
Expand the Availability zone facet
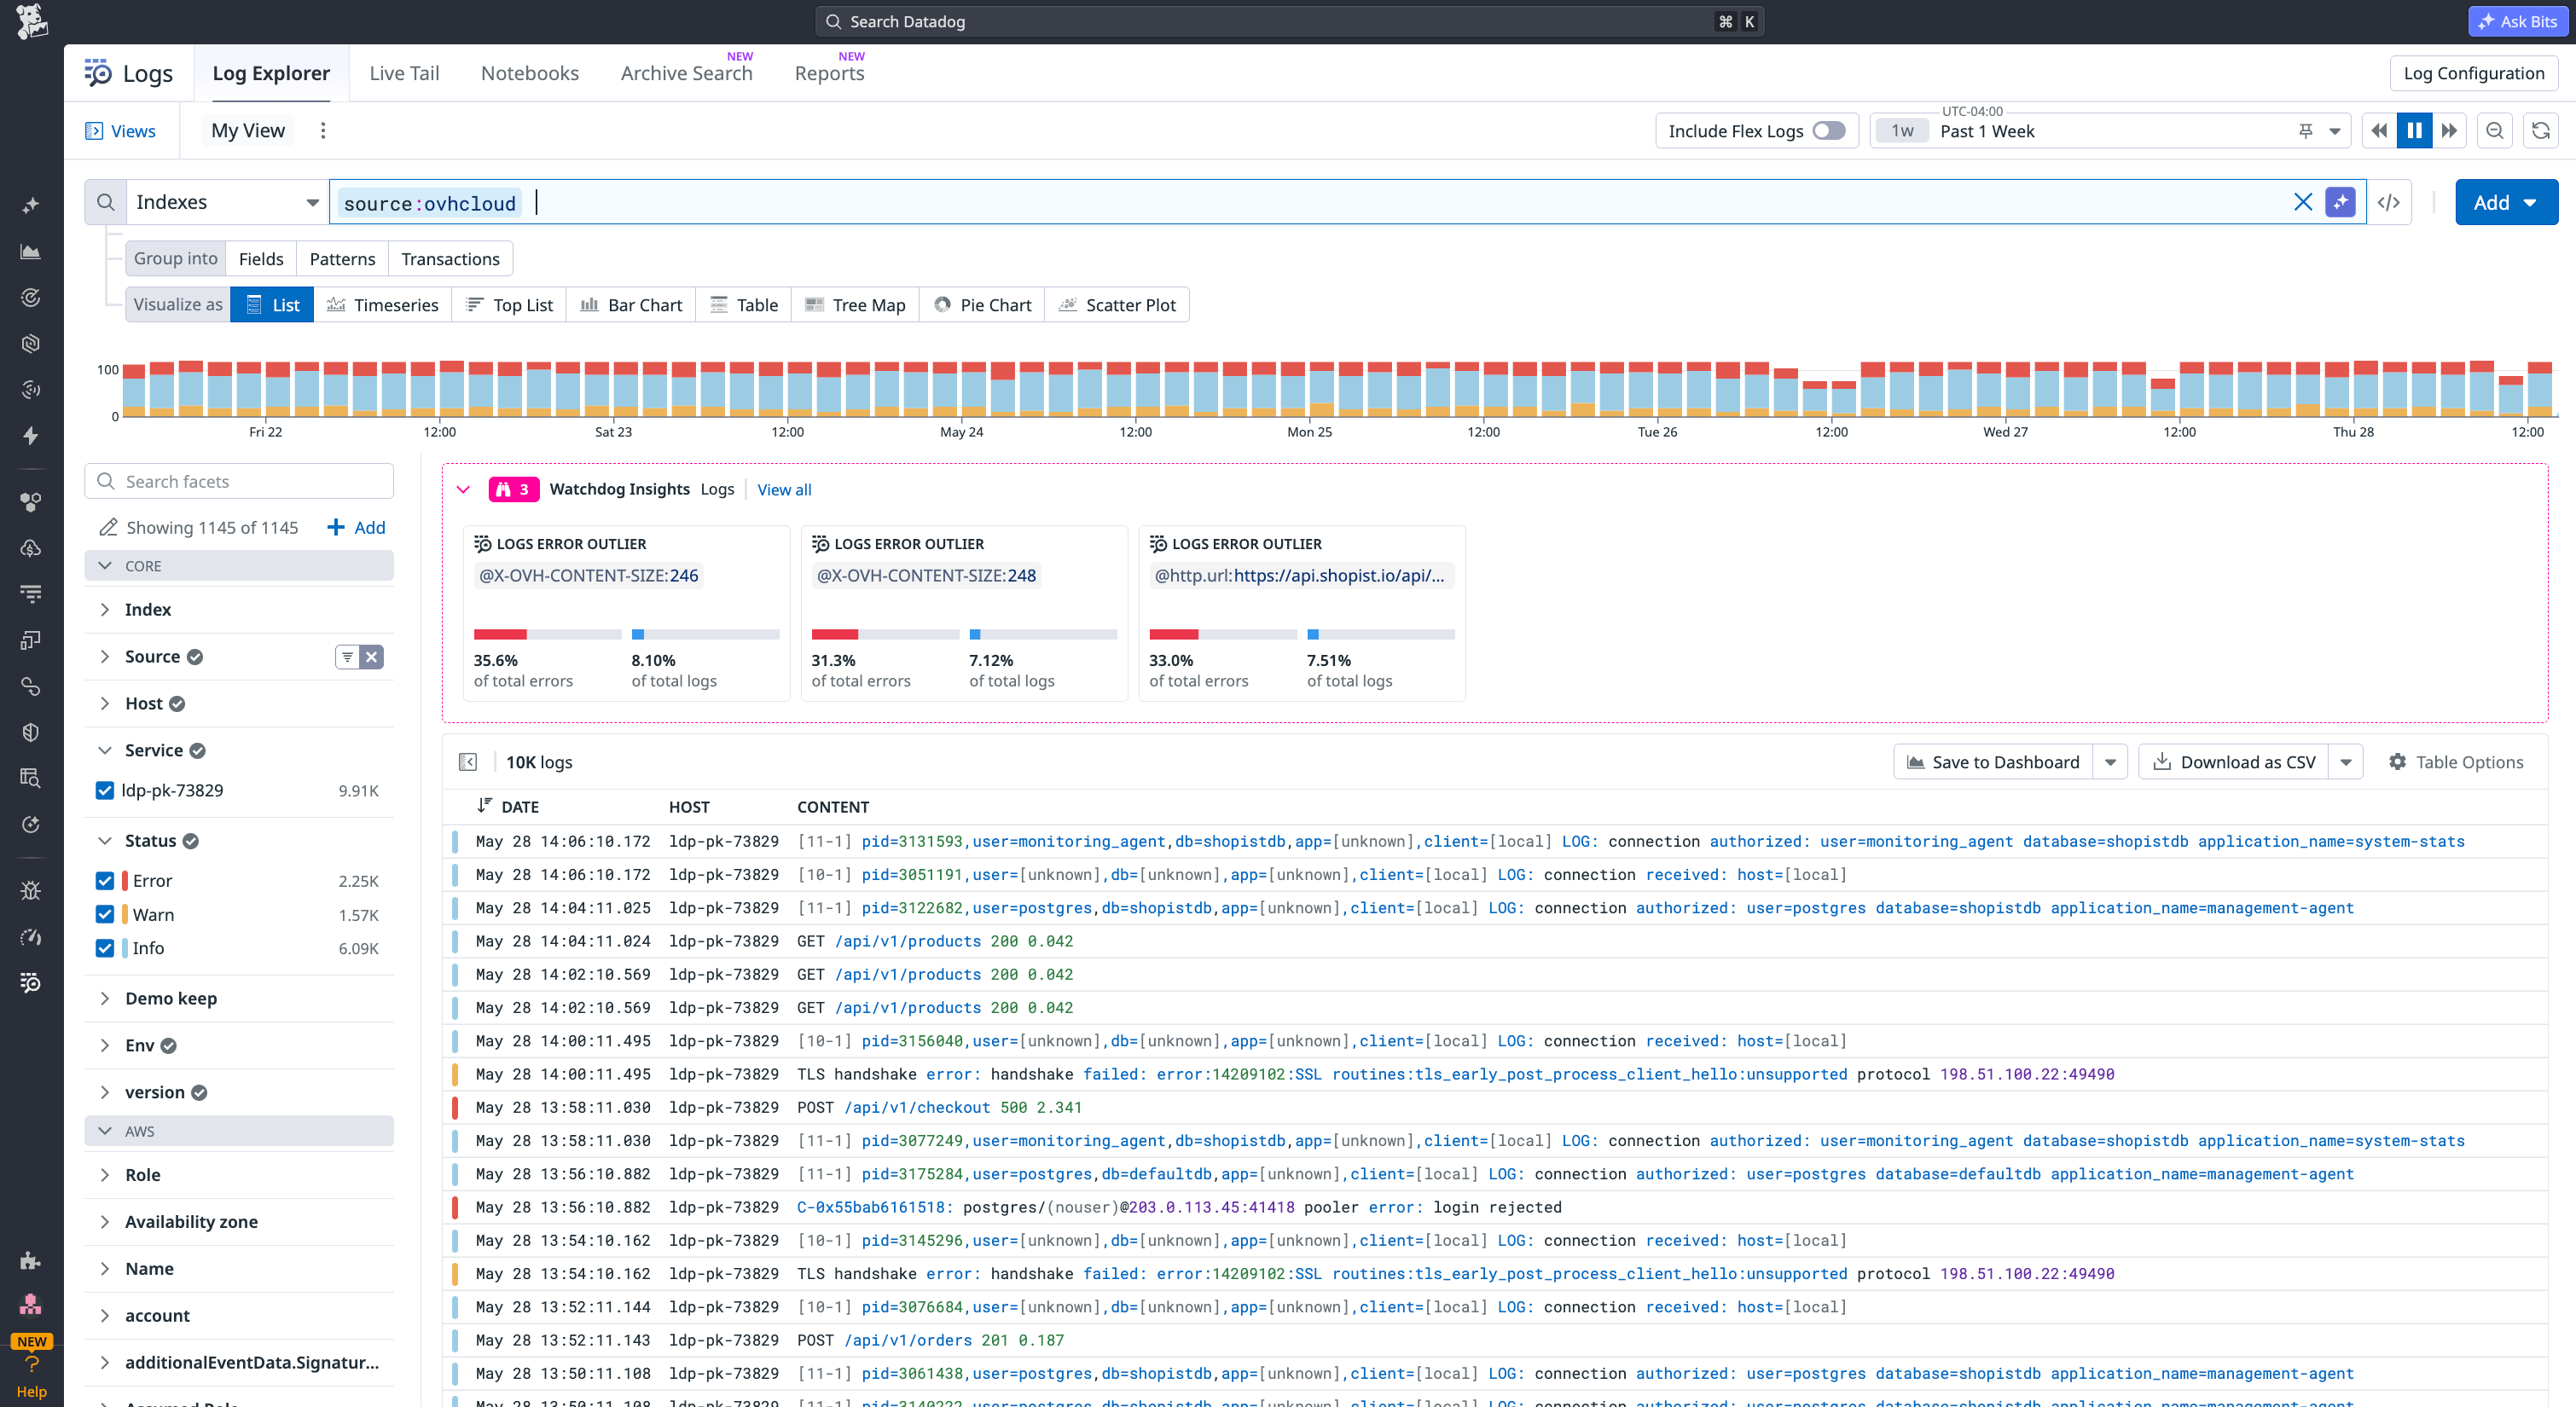(105, 1222)
